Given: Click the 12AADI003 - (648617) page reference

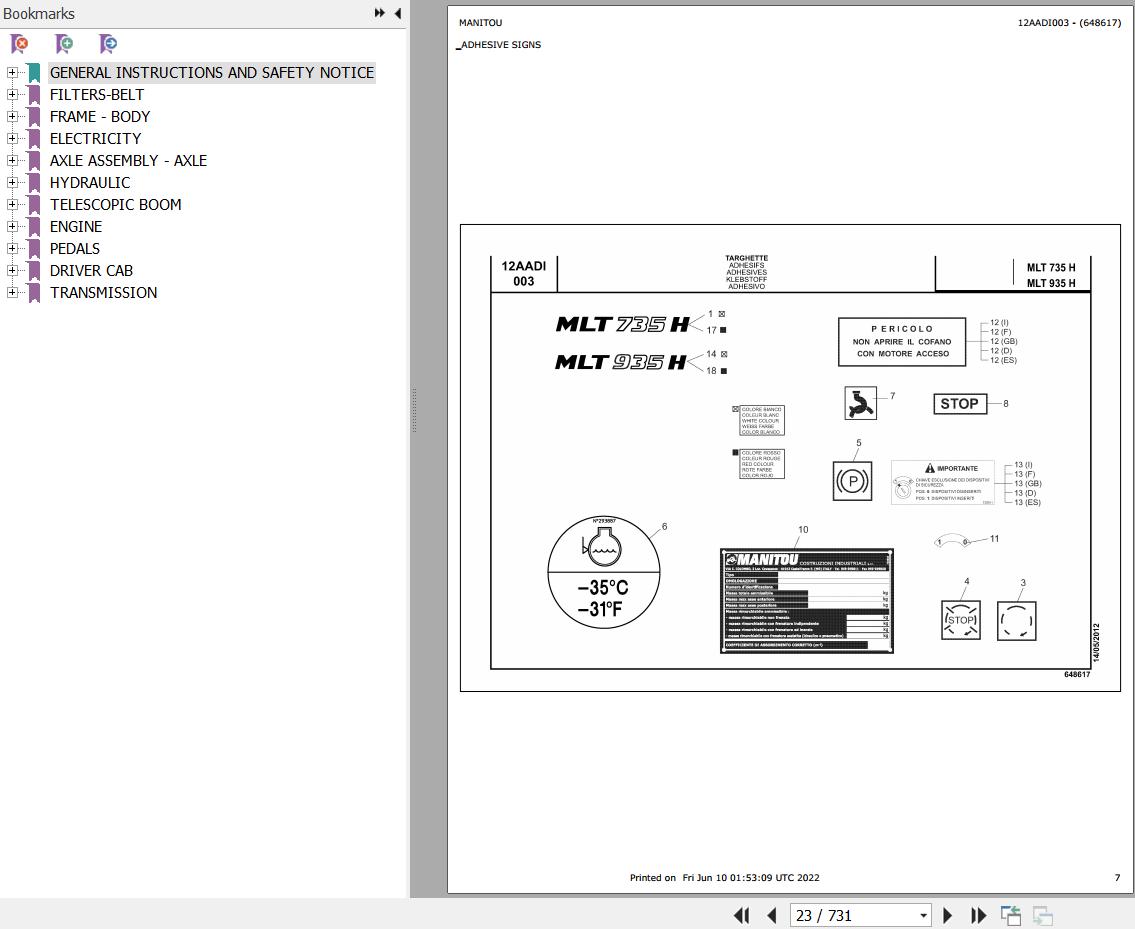Looking at the screenshot, I should 1069,22.
